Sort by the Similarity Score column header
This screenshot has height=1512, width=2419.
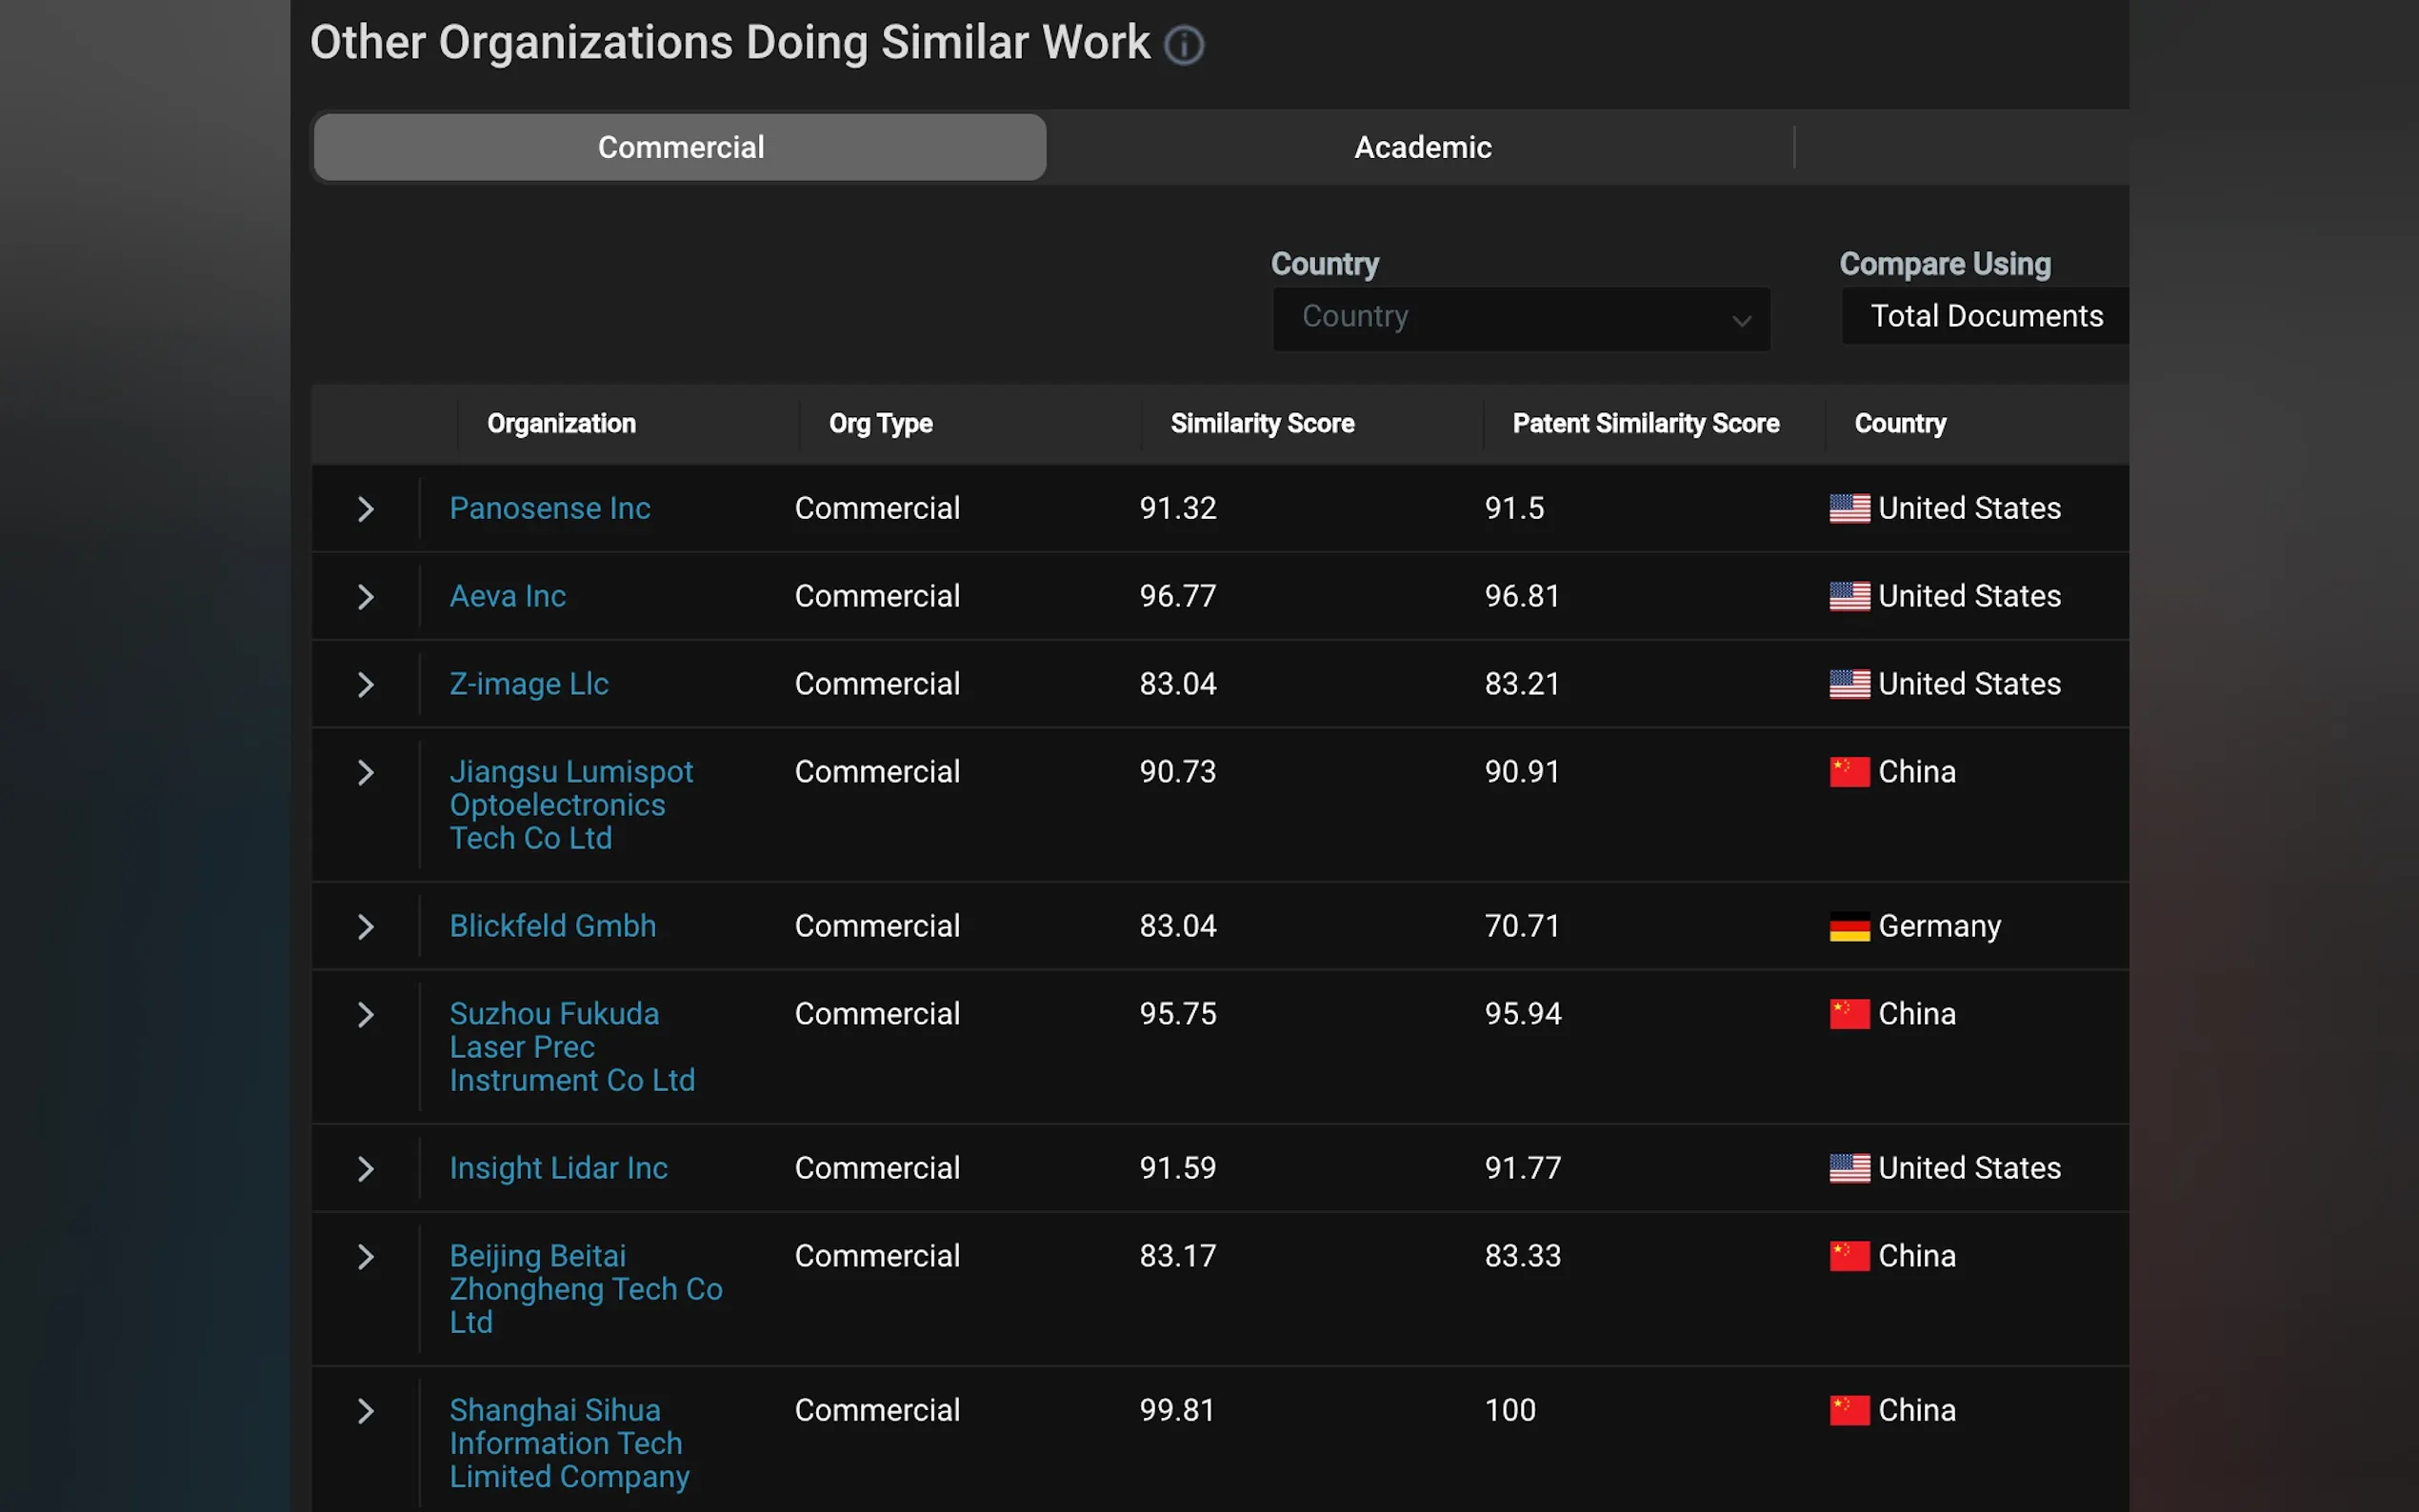point(1262,424)
